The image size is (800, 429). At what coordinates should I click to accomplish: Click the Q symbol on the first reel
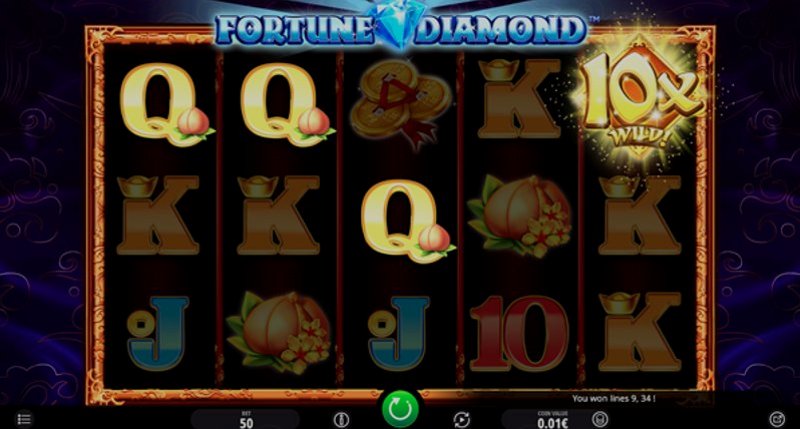tap(164, 105)
